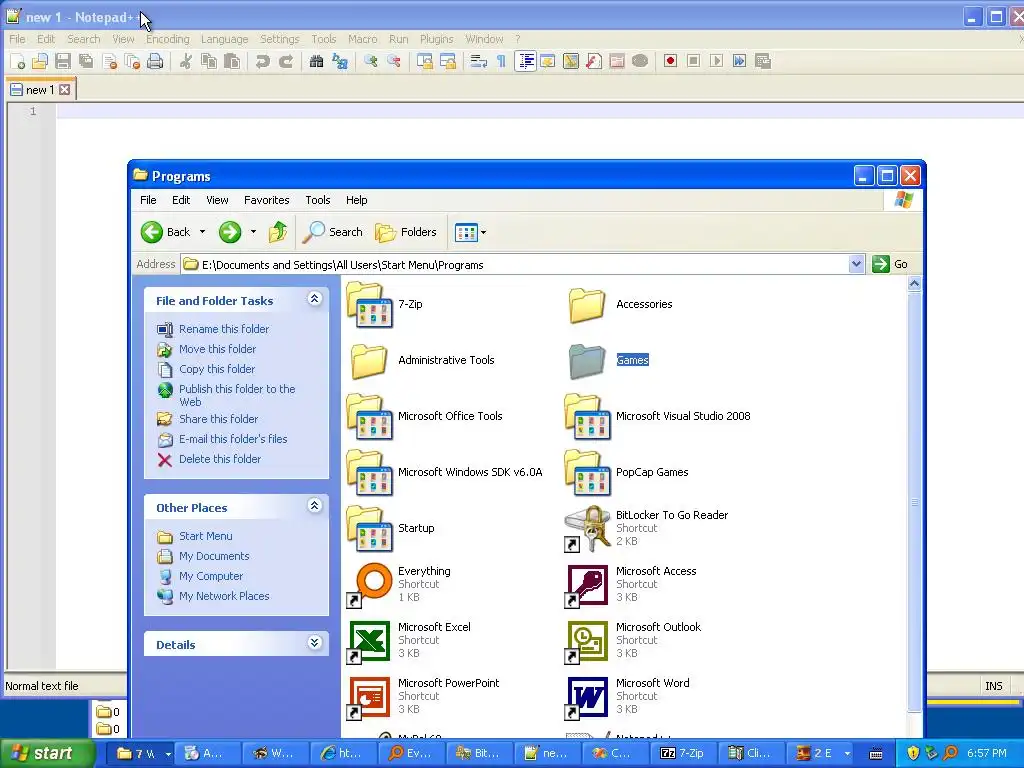Undo last action in Notepad++ toolbar
Screen dimensions: 1024x768
263,61
